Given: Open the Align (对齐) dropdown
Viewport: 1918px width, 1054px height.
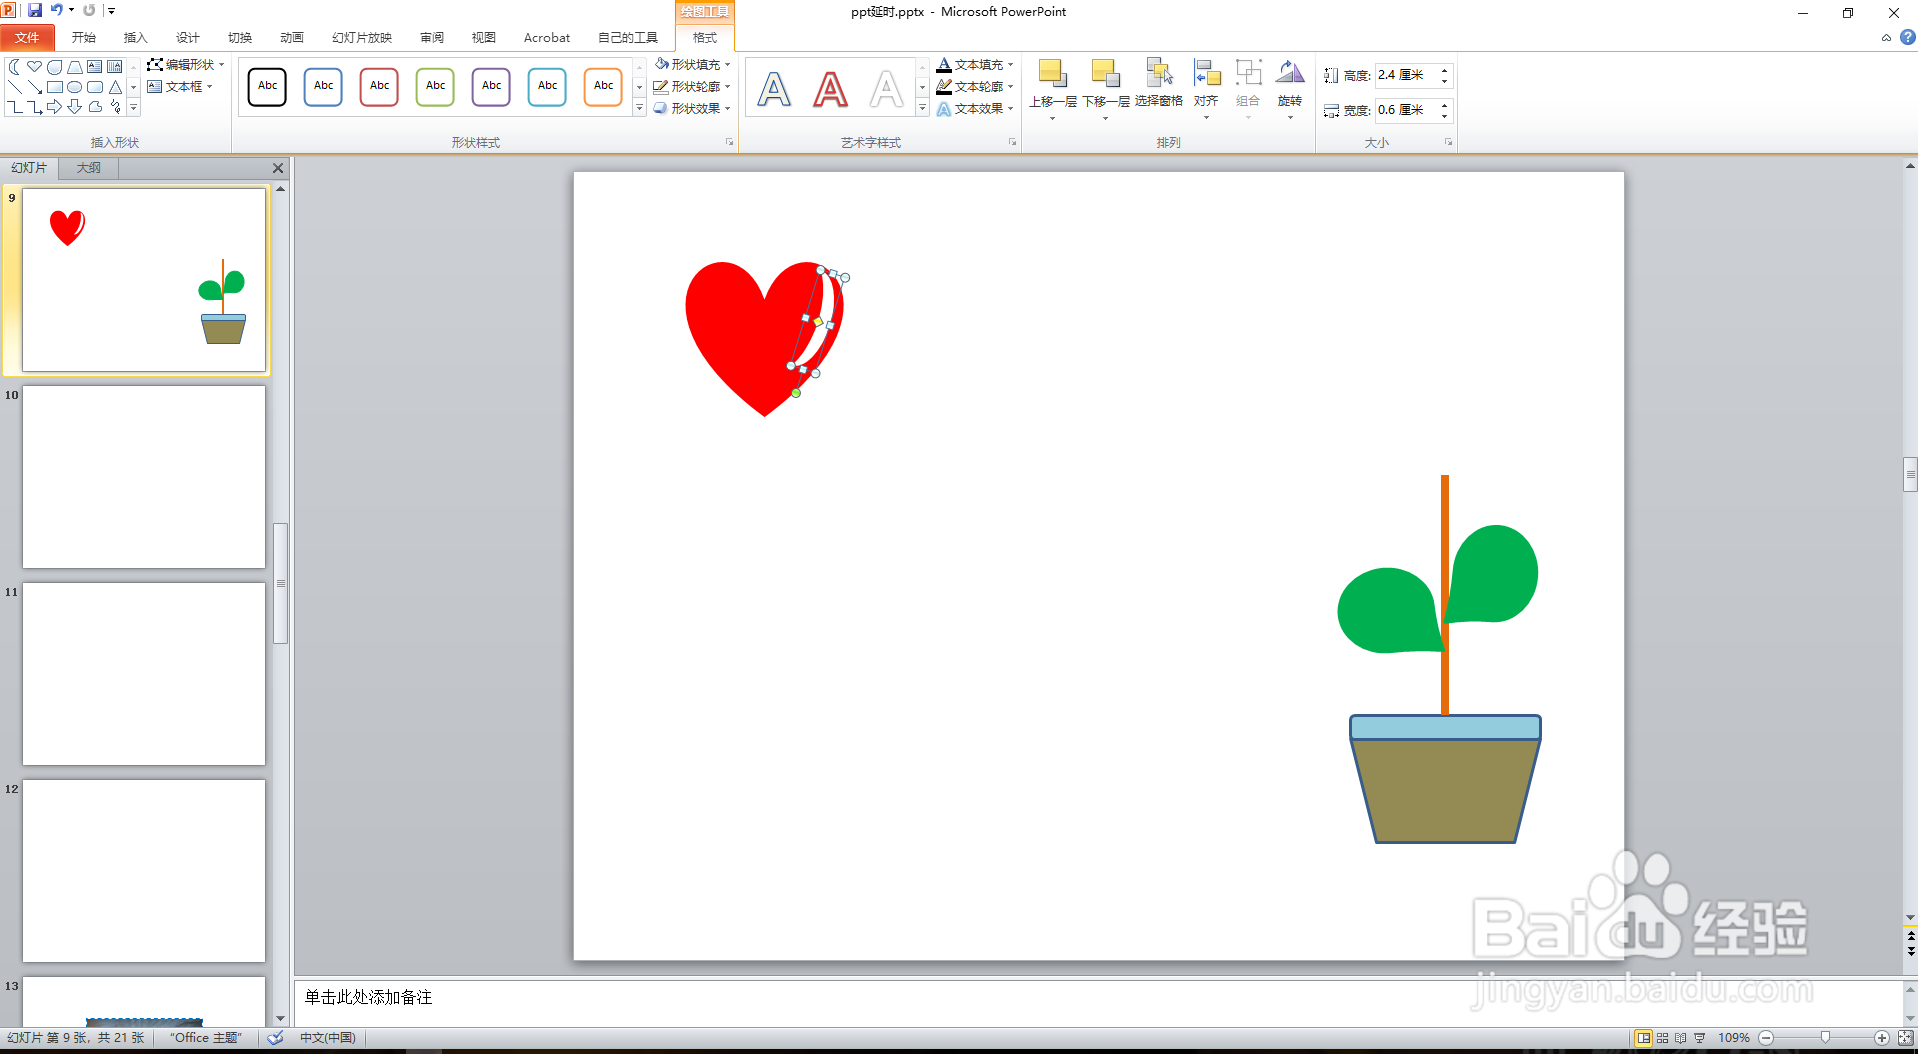Looking at the screenshot, I should click(x=1207, y=88).
